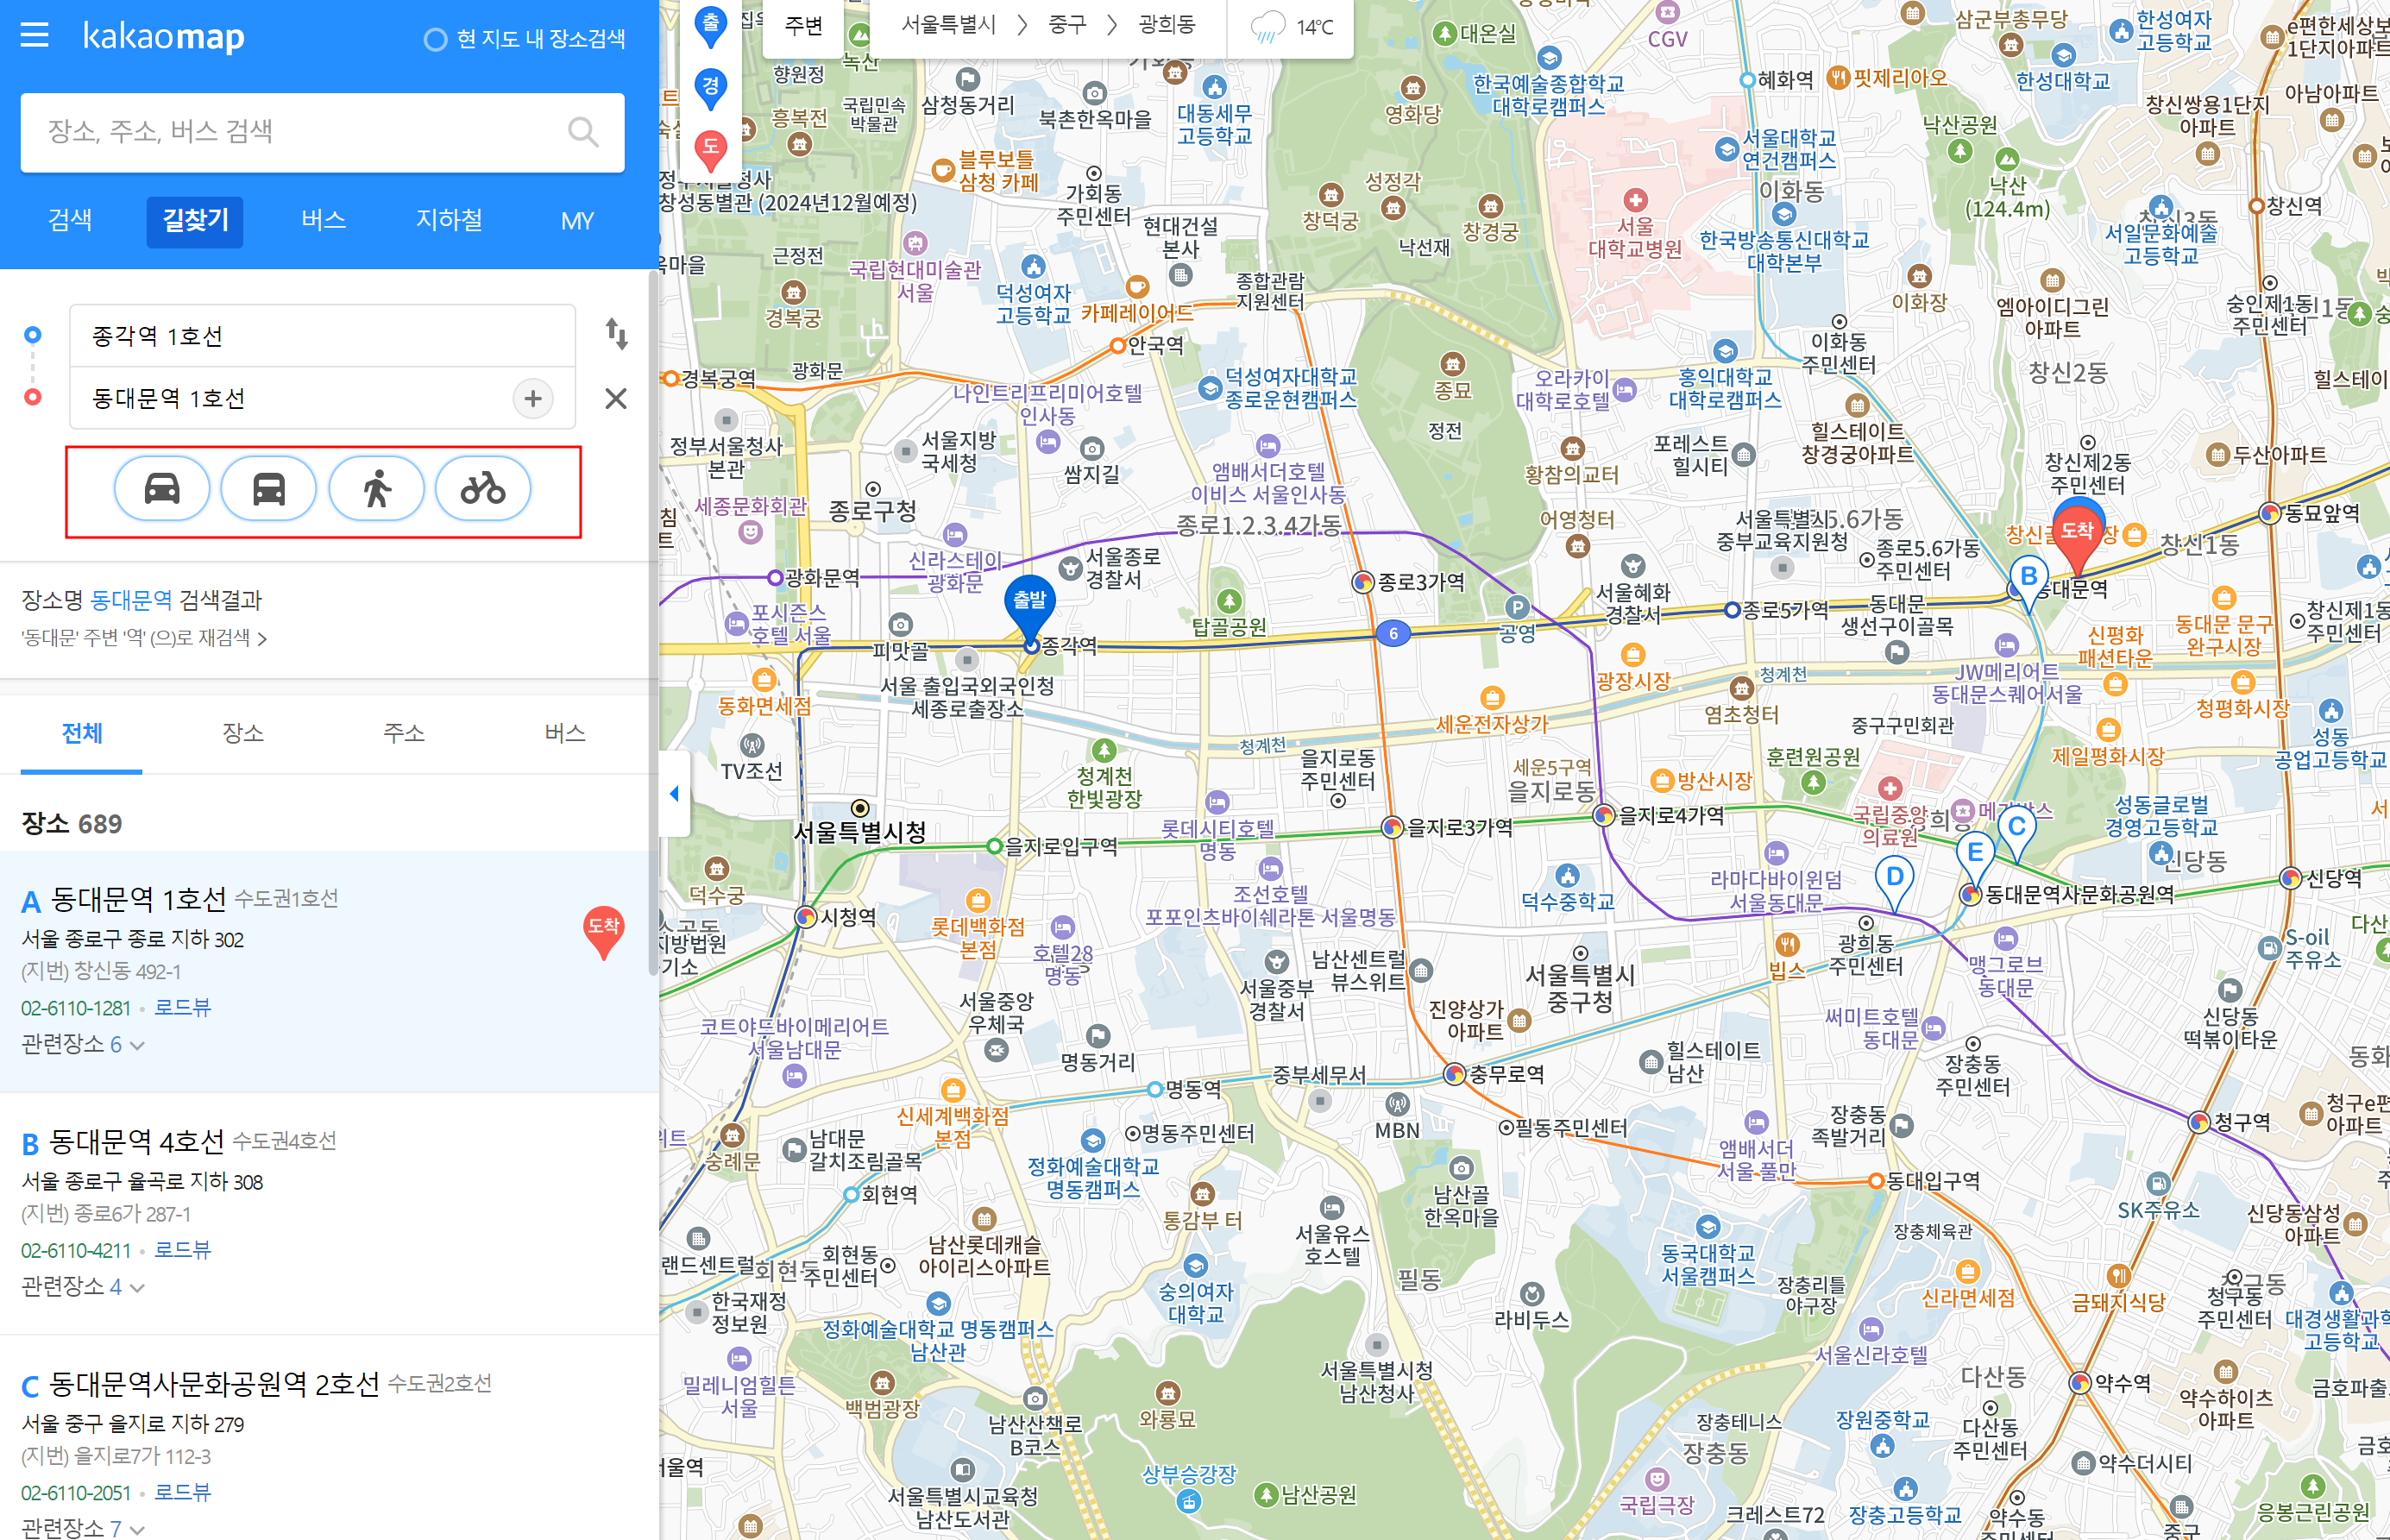2390x1540 pixels.
Task: Click '역'(으)로 재검색 link
Action: [x=144, y=638]
